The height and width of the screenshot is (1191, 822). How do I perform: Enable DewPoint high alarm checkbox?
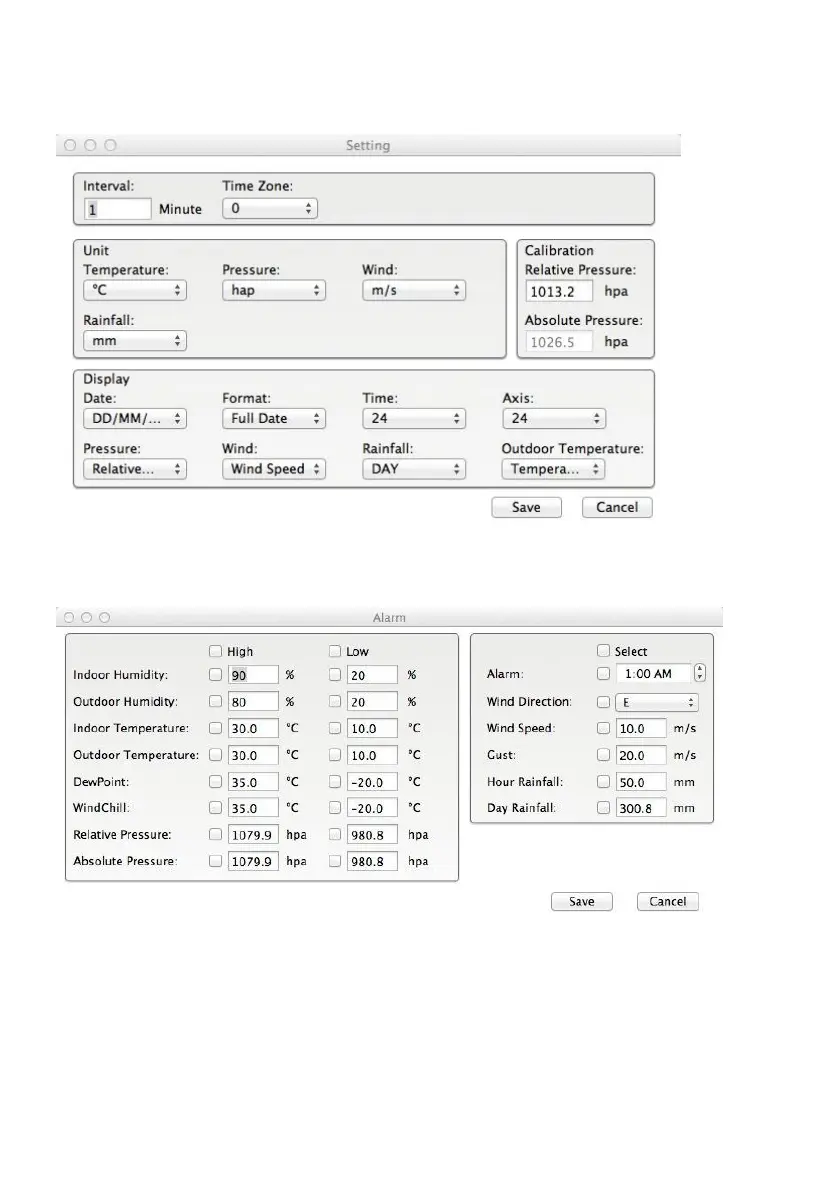pyautogui.click(x=216, y=782)
